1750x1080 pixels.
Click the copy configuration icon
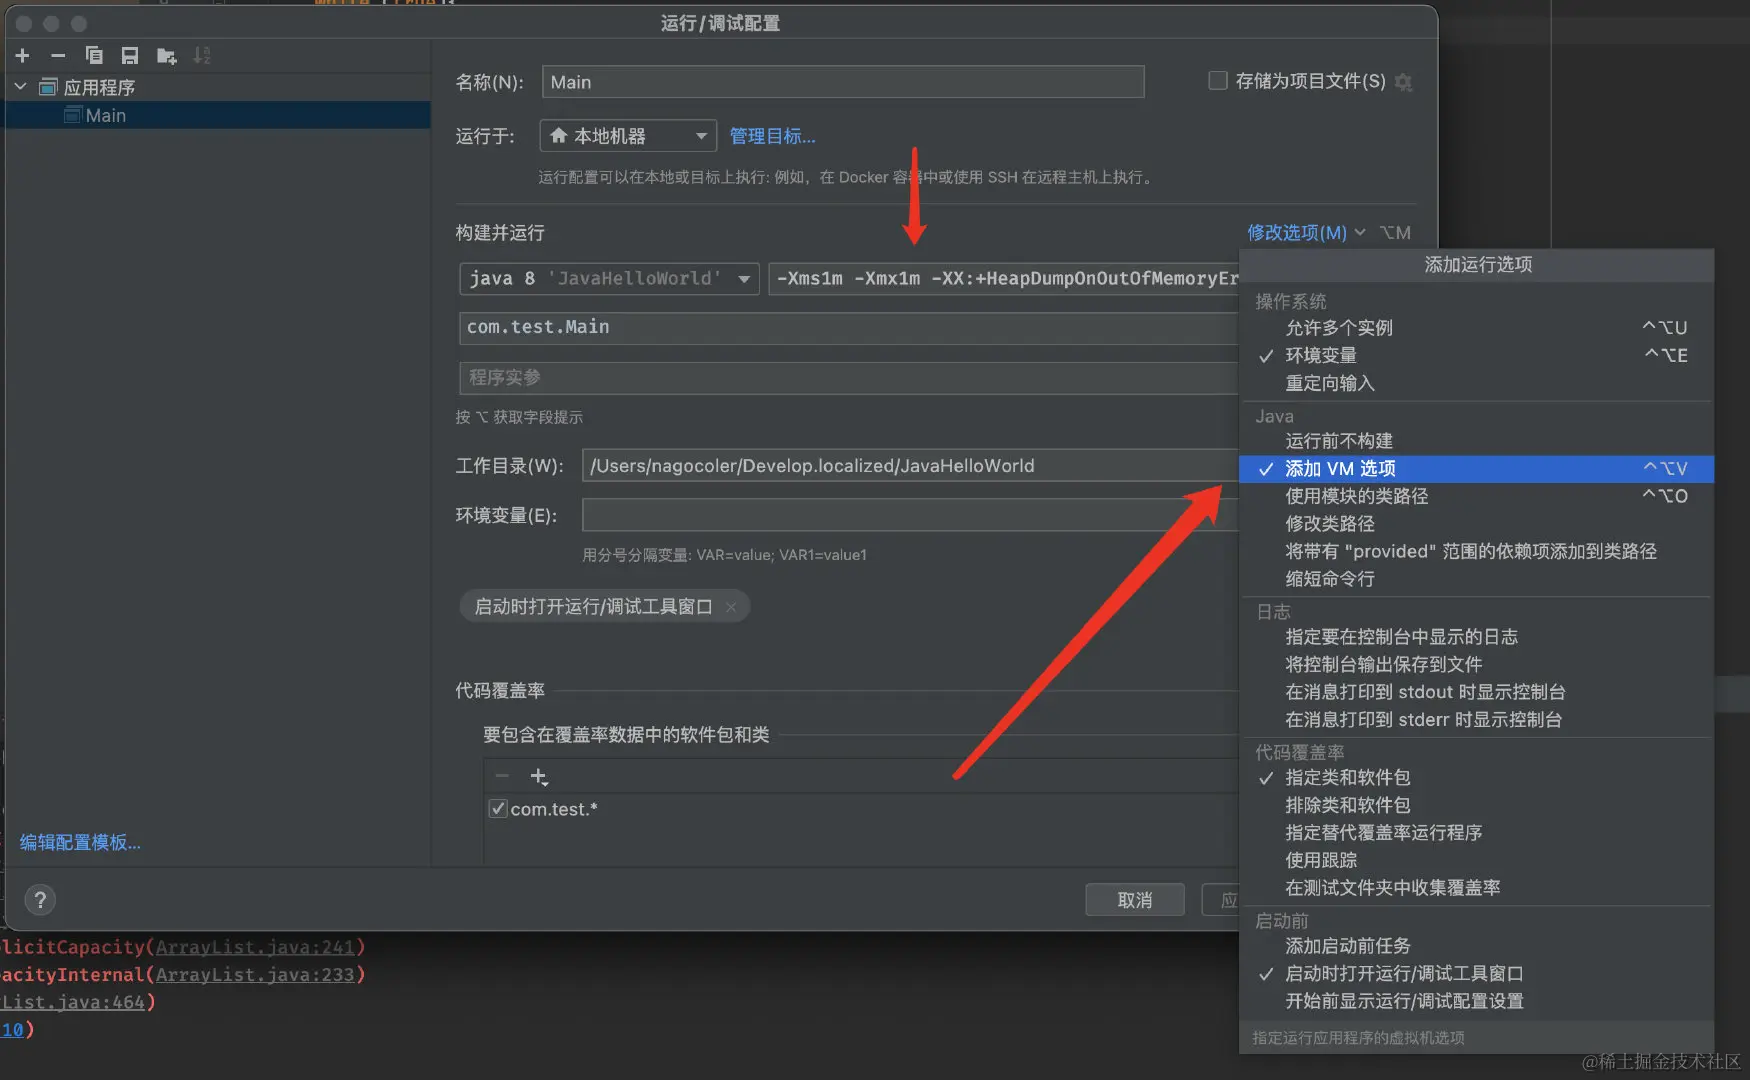tap(94, 56)
